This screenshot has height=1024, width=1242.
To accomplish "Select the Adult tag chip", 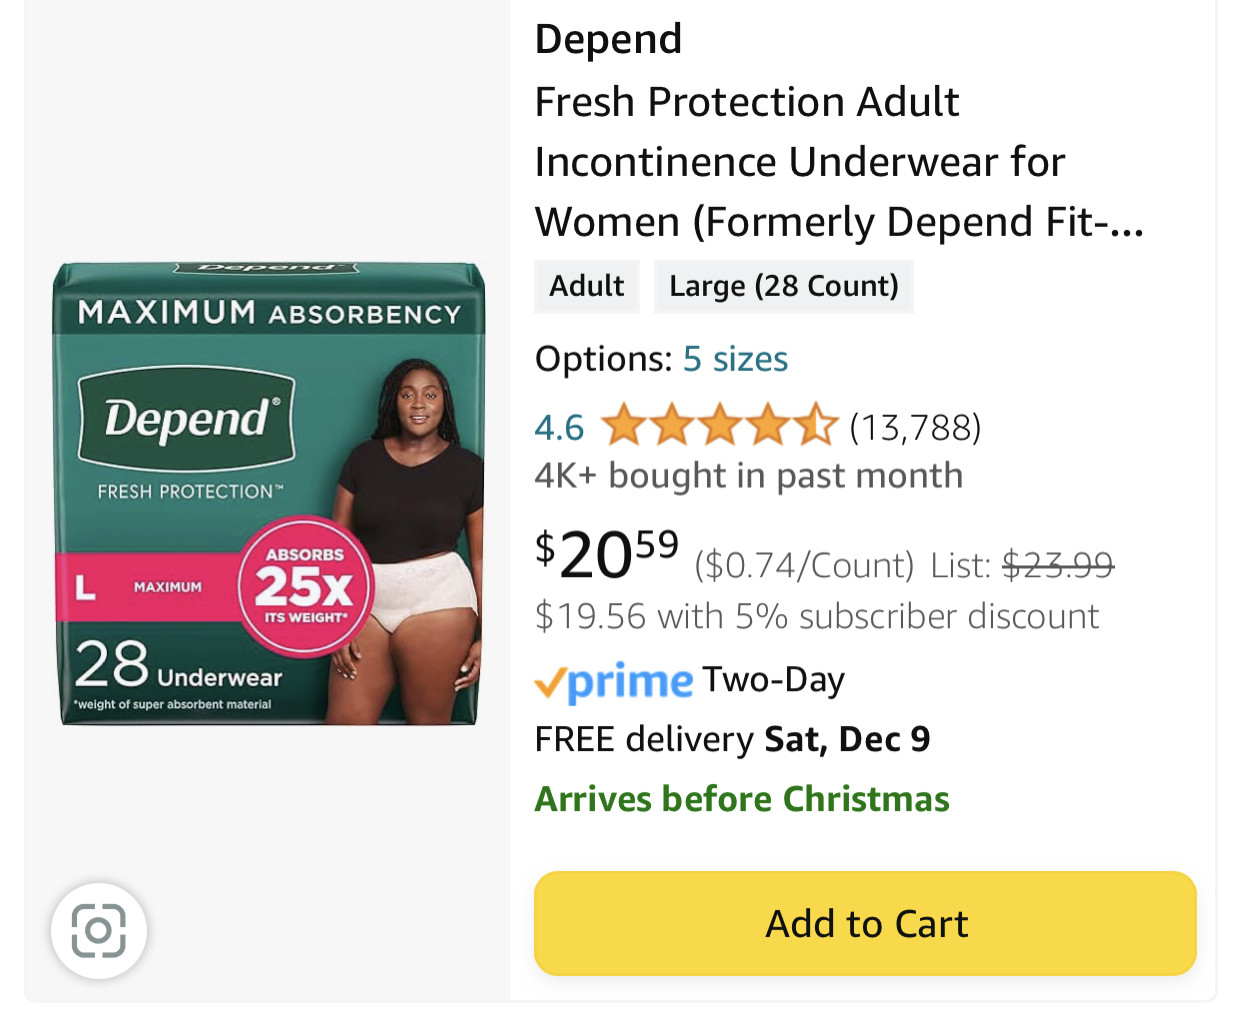I will click(x=587, y=287).
